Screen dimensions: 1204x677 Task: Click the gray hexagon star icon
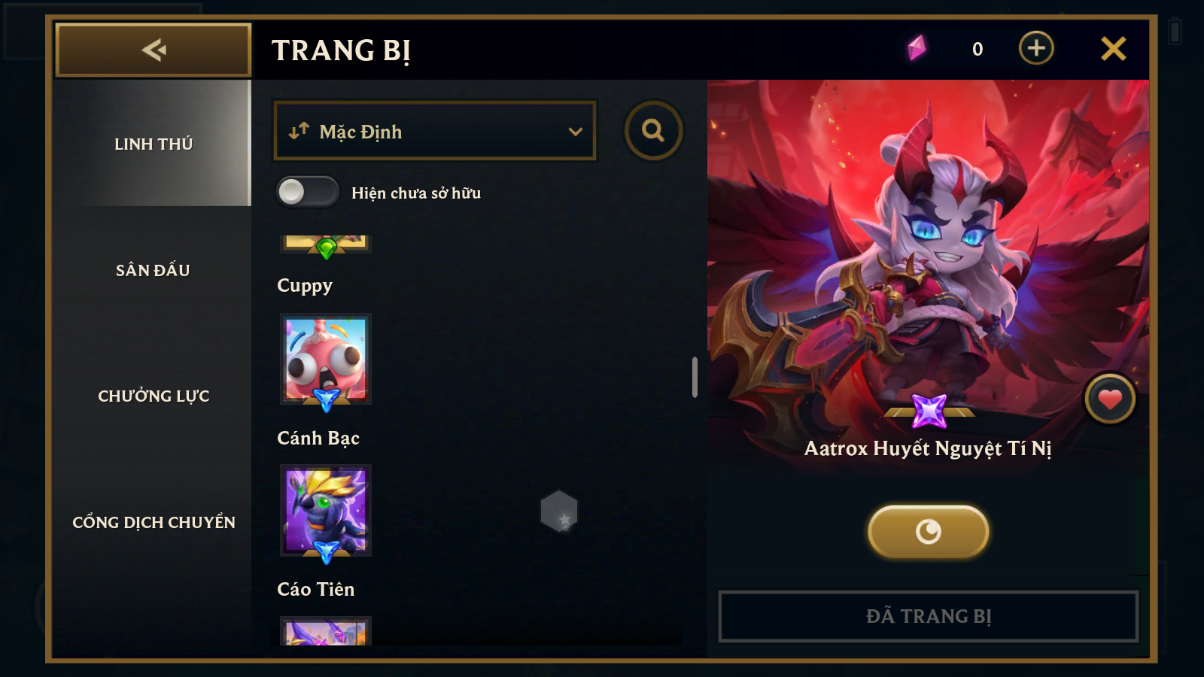[559, 511]
